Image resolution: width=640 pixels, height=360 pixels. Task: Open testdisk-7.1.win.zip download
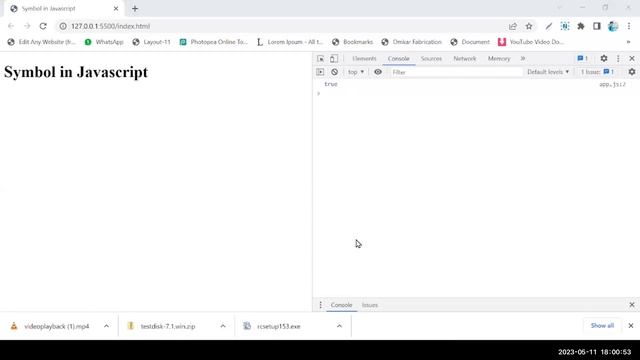[x=167, y=327]
